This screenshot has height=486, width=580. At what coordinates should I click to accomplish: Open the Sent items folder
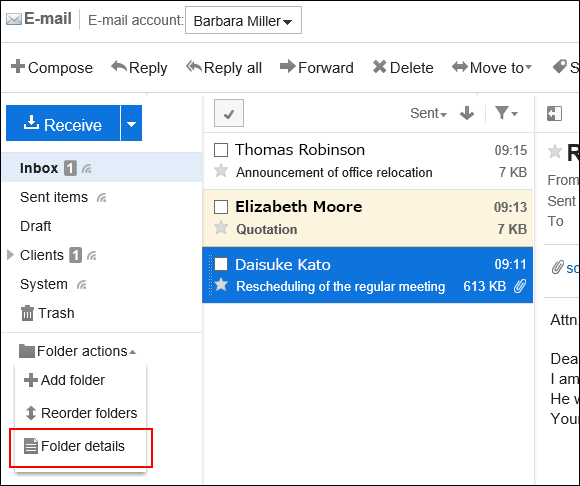point(54,197)
